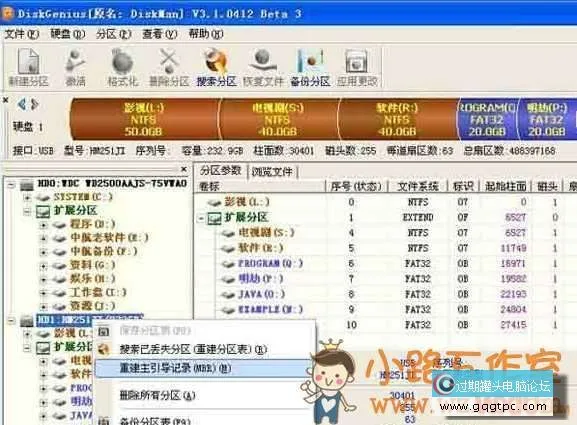Click the drive icon next to 程序 (D:)
577x425 pixels.
(x=59, y=225)
